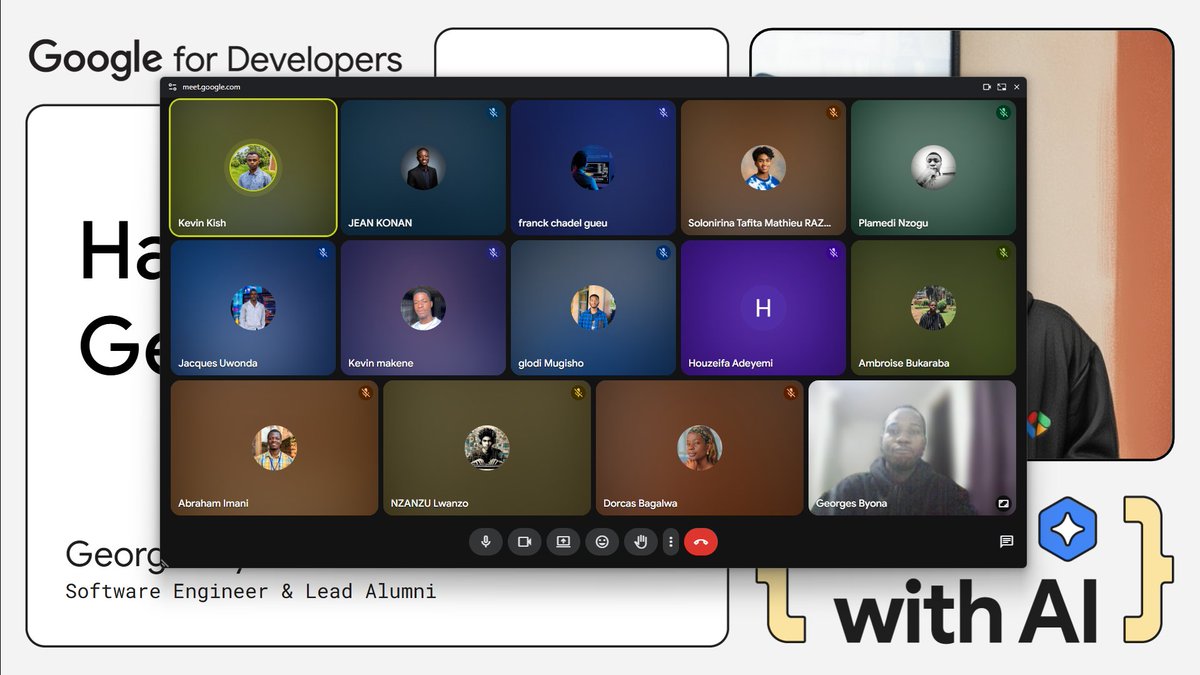Select Kevin Kish's profile avatar

coord(253,167)
